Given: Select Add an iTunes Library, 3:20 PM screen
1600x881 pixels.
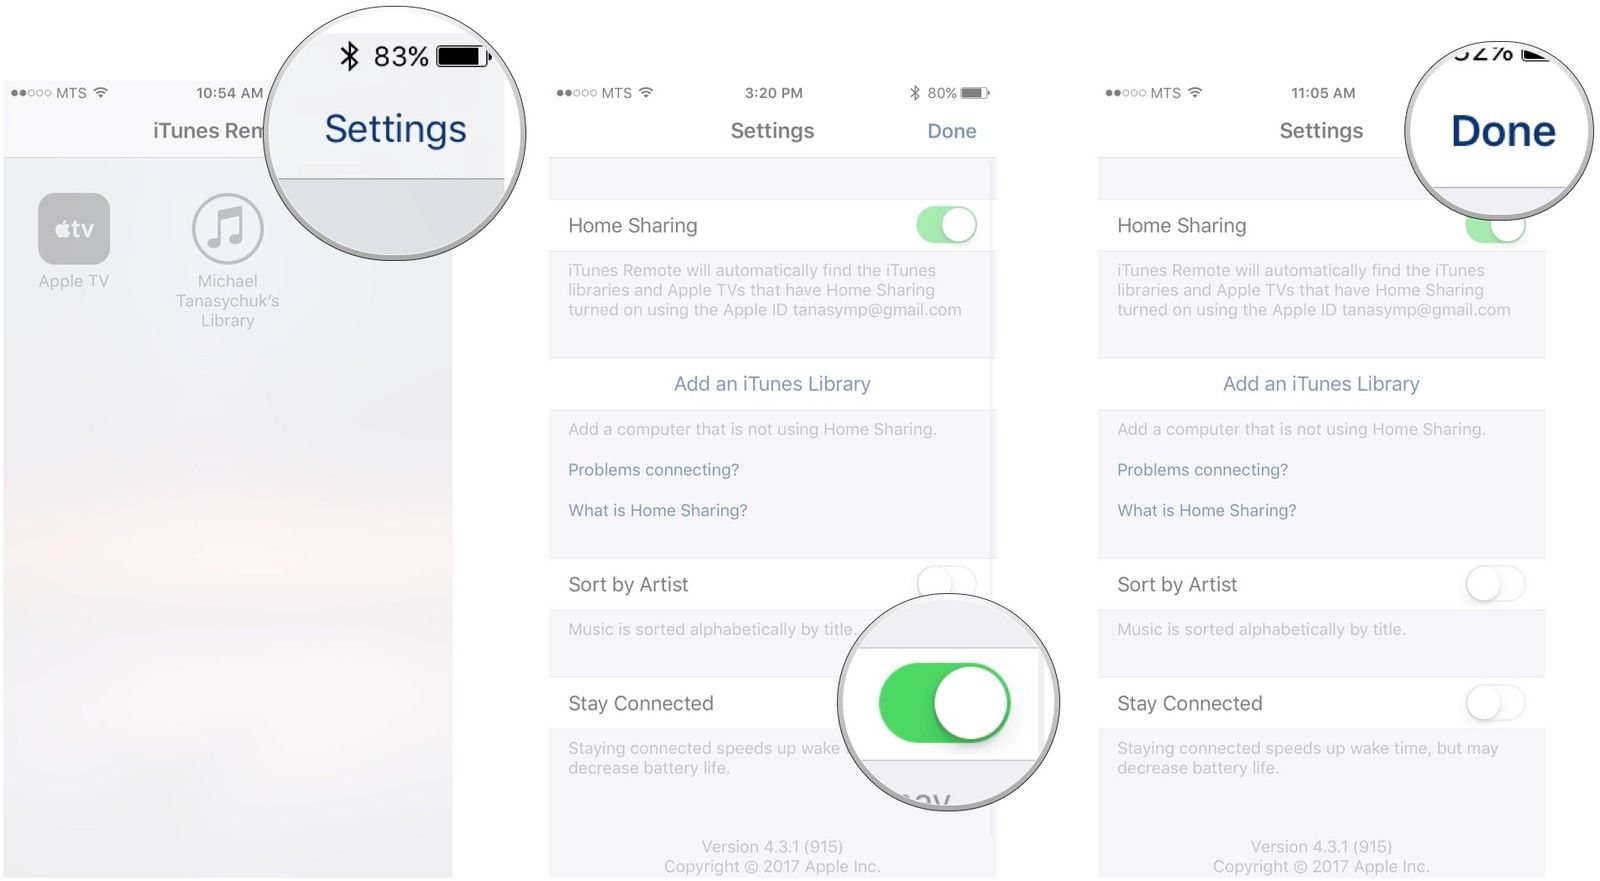Looking at the screenshot, I should tap(772, 384).
